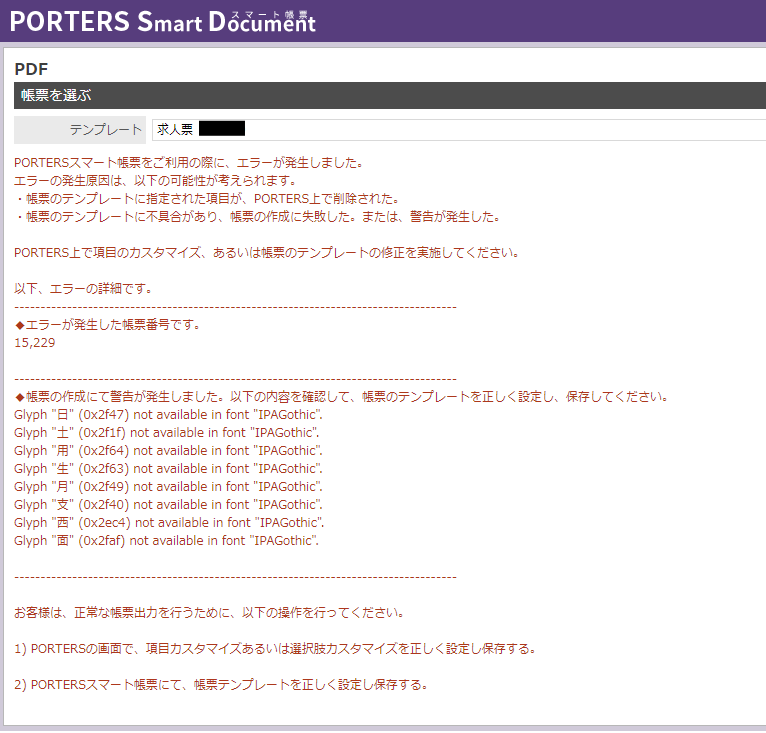
Task: Click the line 'お客様は、正常な帳票出力を行うために…'
Action: click(x=209, y=613)
